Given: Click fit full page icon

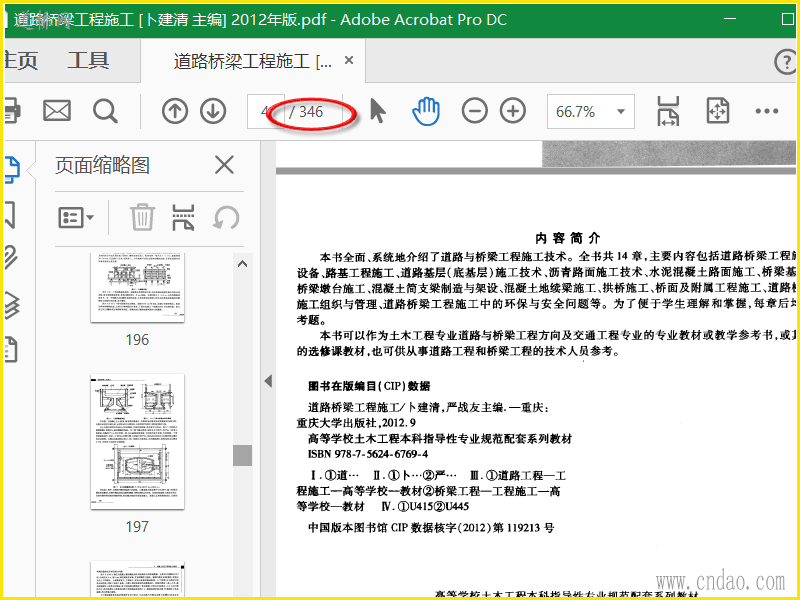Looking at the screenshot, I should tap(717, 111).
